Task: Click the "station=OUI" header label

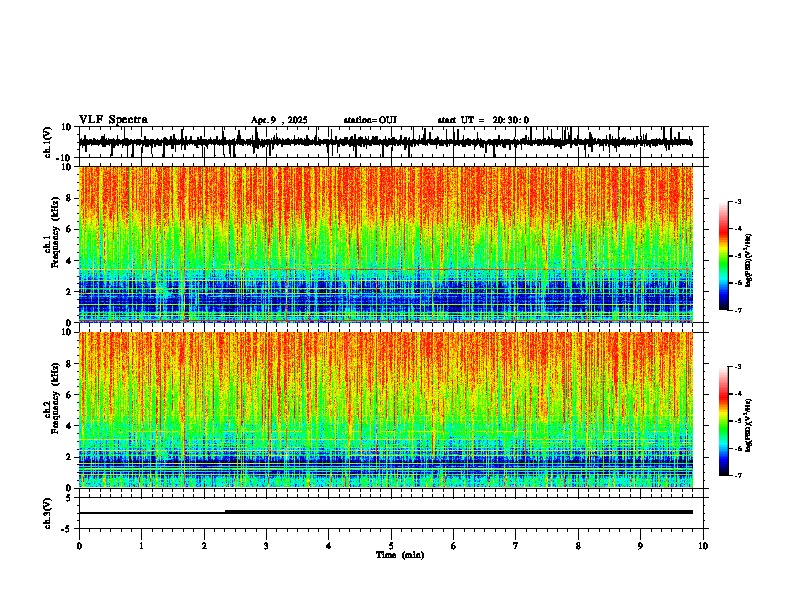Action: point(370,120)
